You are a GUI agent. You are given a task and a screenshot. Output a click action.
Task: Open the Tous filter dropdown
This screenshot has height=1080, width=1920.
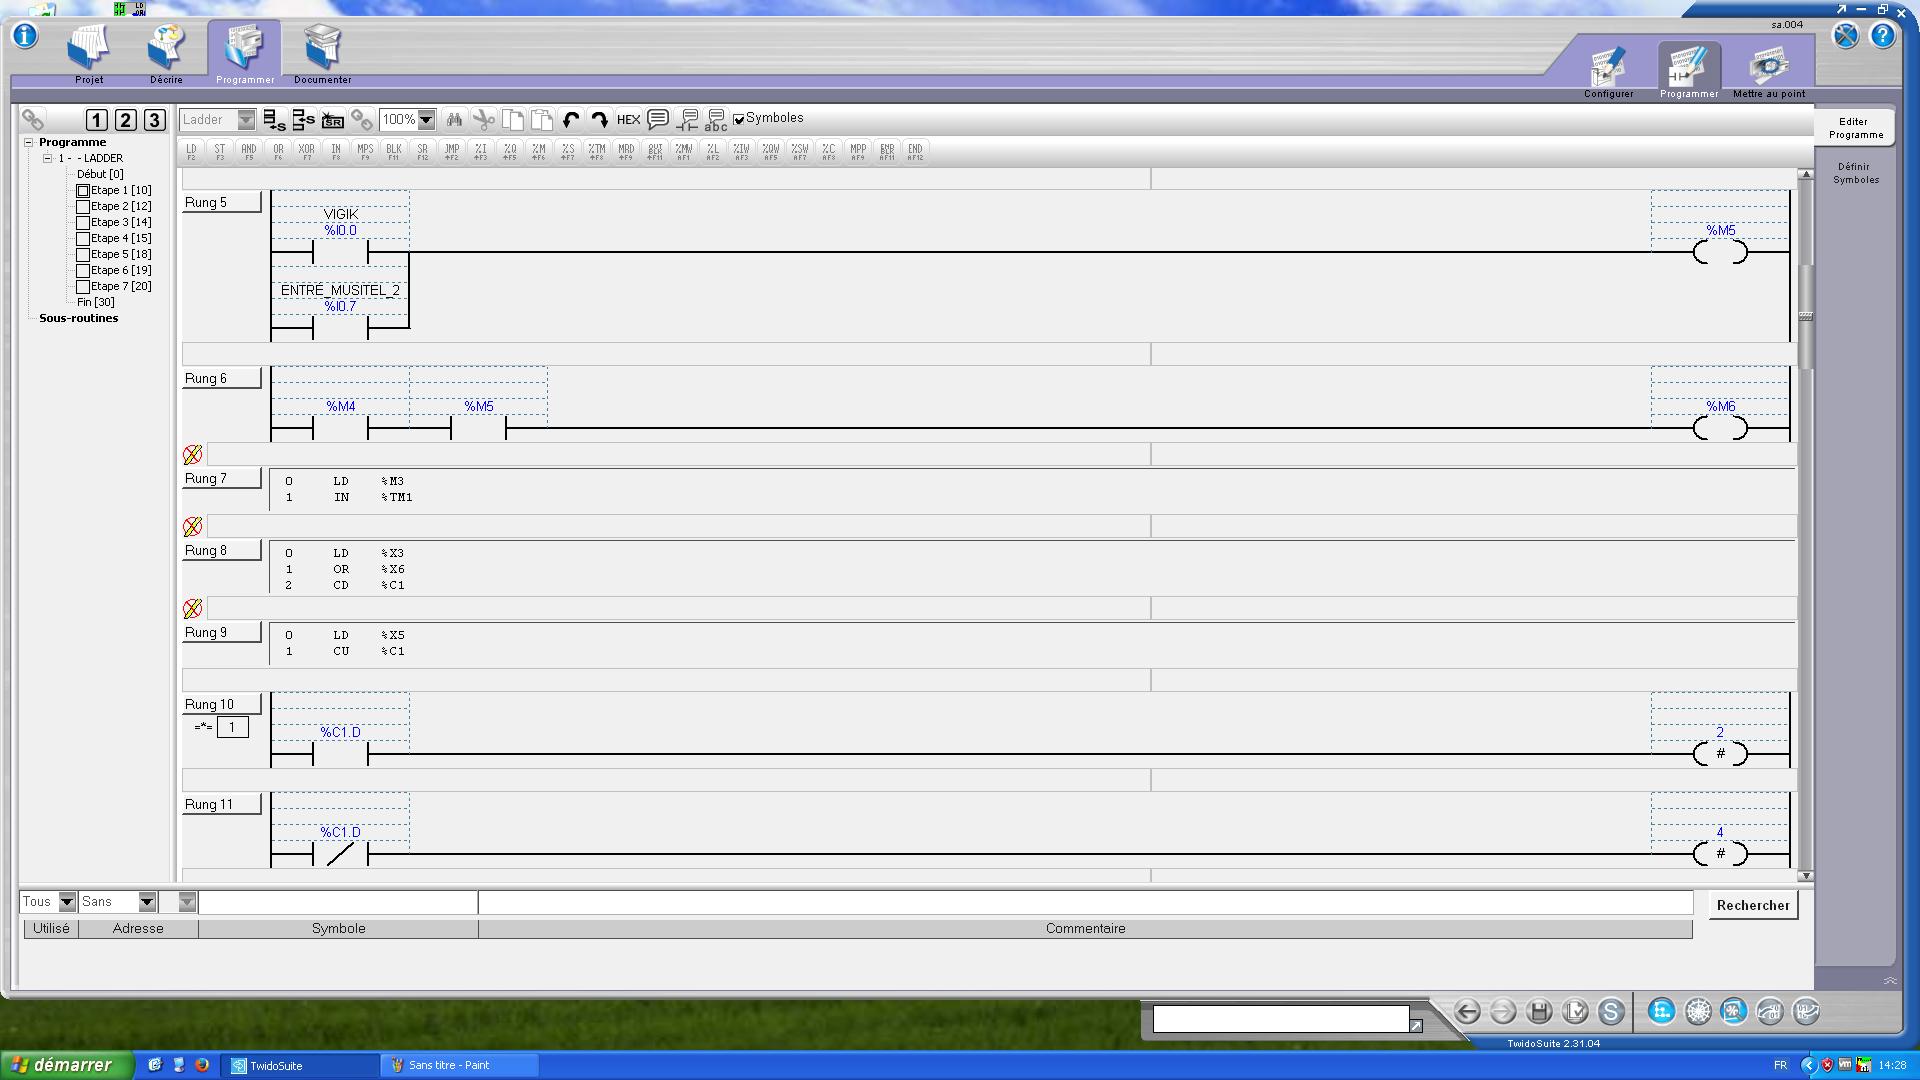67,902
